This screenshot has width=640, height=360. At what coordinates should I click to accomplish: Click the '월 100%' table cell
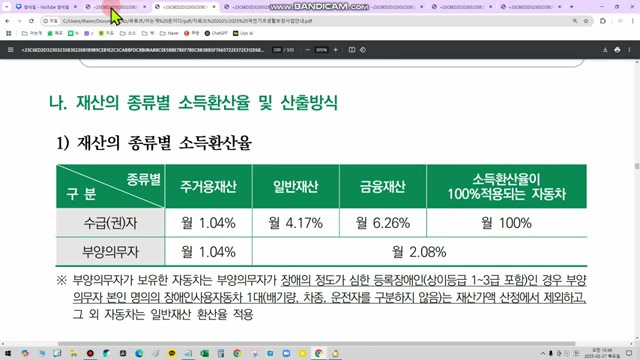pos(507,223)
